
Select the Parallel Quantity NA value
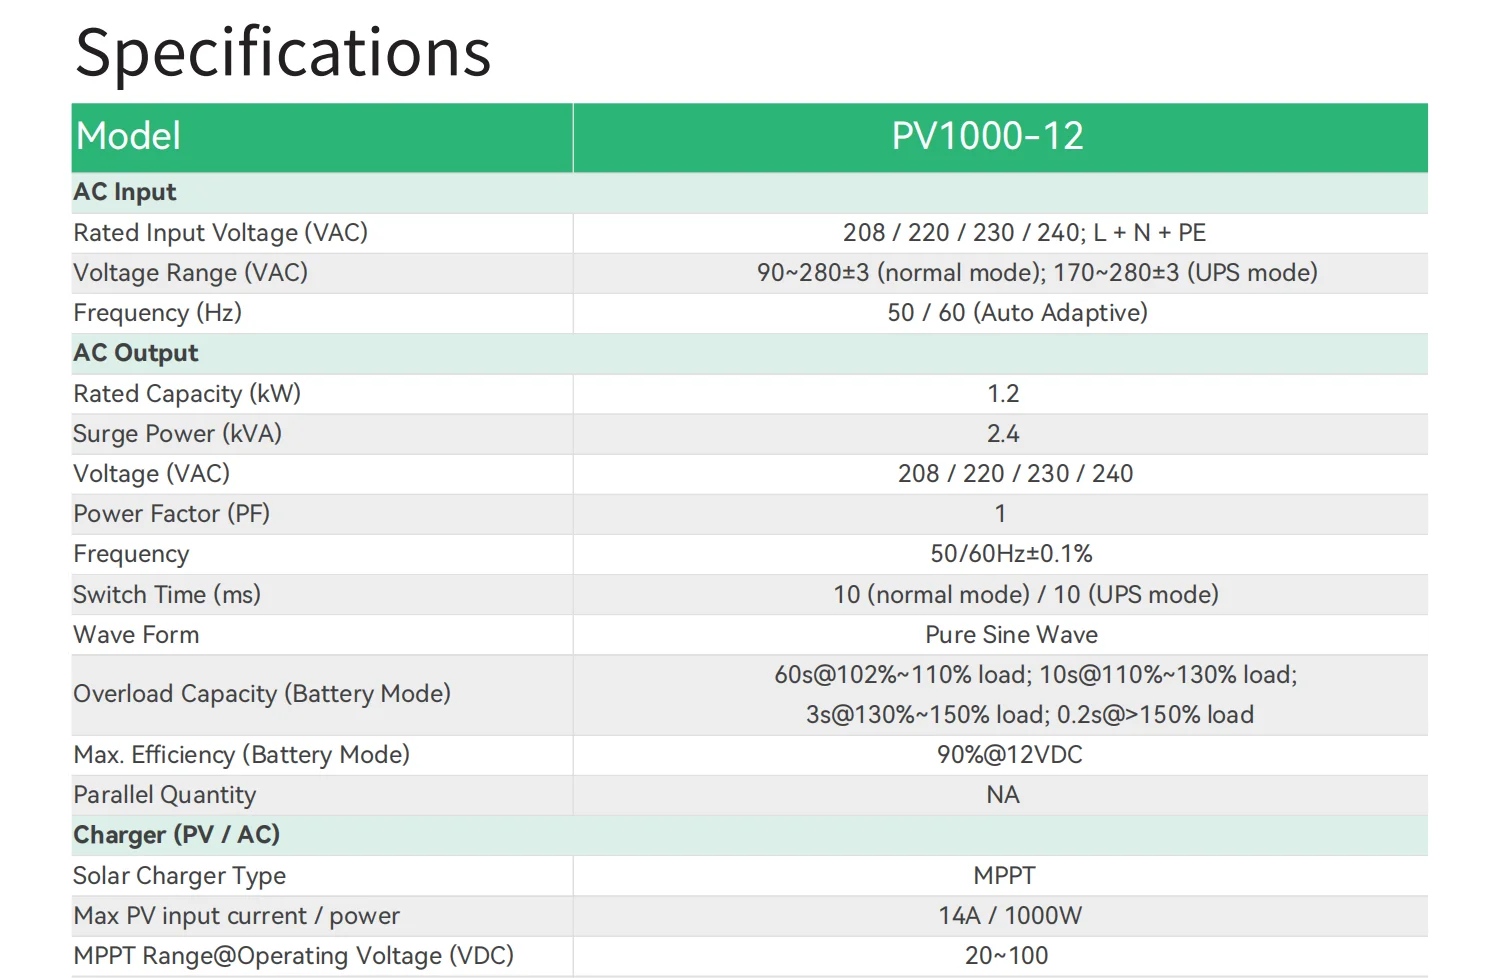click(1003, 795)
